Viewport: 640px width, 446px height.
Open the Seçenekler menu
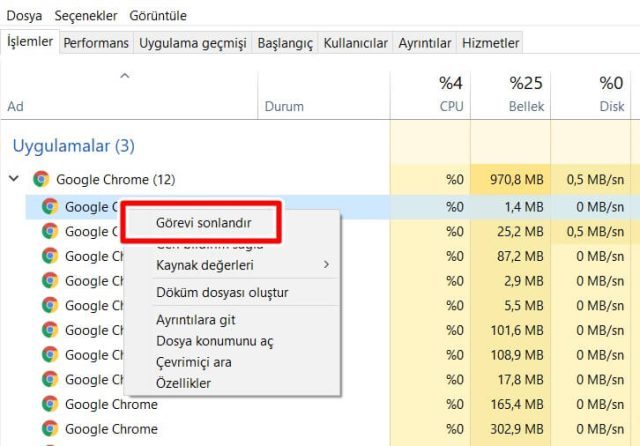(x=86, y=16)
